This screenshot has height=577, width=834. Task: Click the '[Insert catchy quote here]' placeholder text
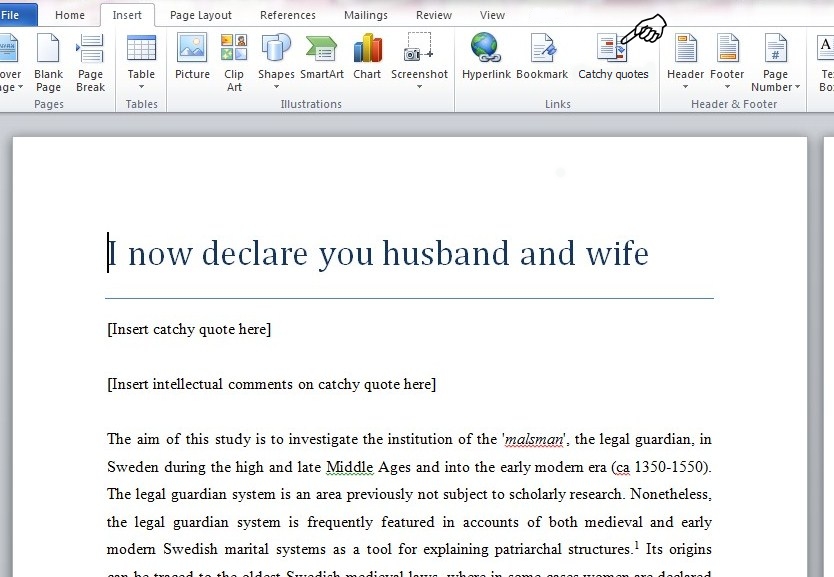pos(189,329)
